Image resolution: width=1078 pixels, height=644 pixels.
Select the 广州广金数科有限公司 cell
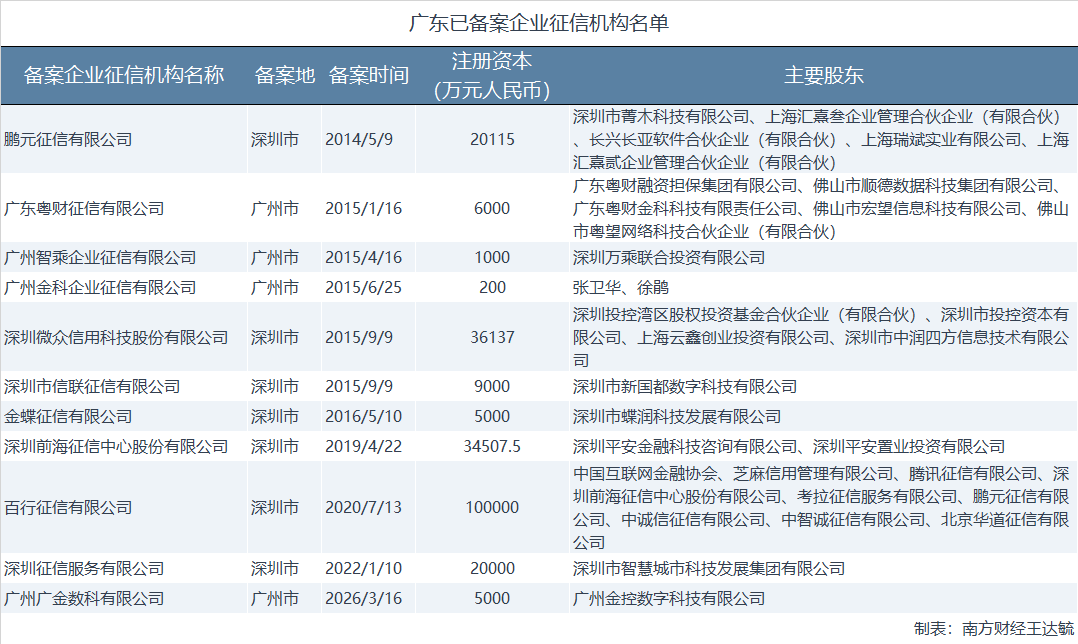(84, 598)
